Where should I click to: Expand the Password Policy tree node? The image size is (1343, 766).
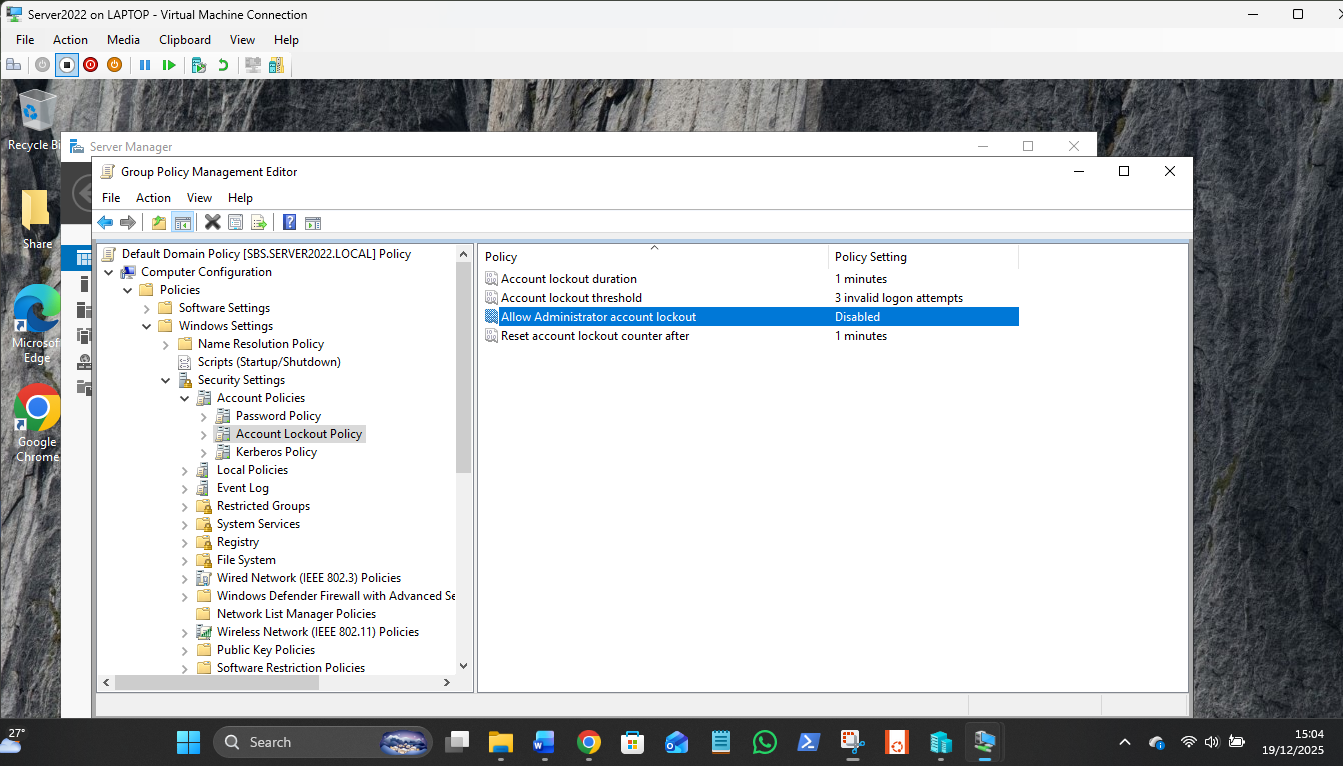(204, 416)
